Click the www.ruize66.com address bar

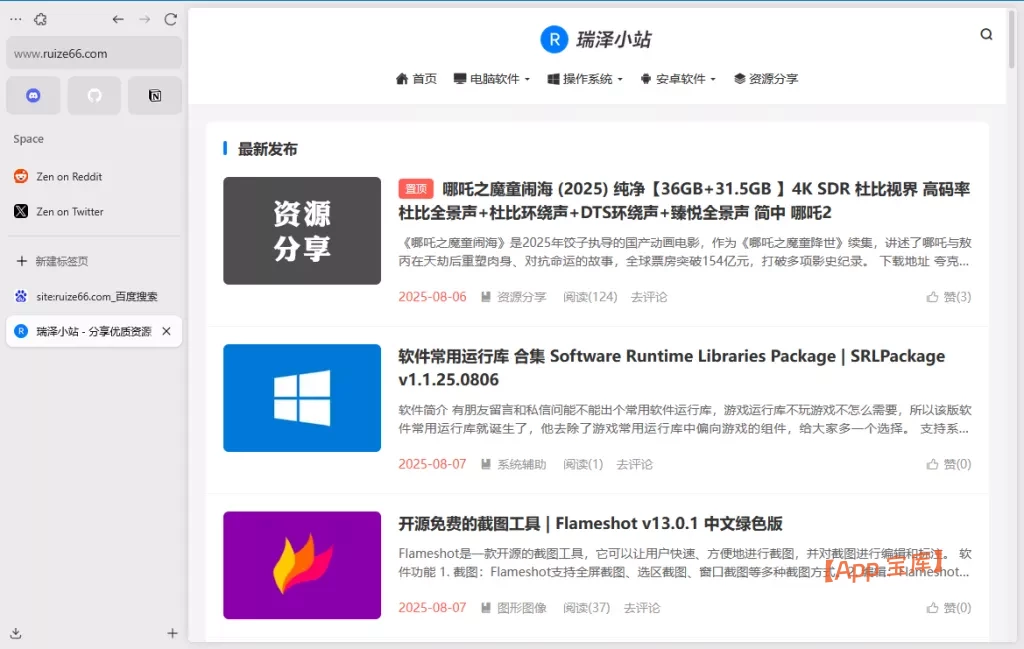93,52
